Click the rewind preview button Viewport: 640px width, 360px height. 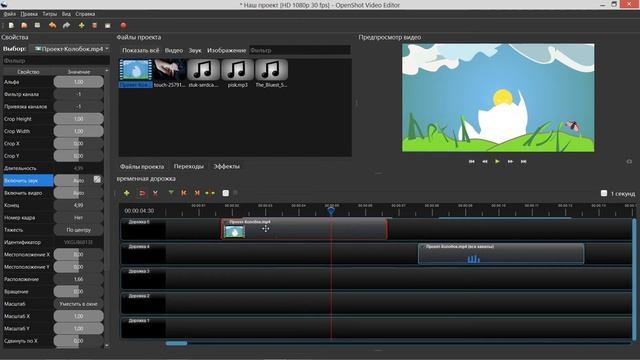(484, 162)
